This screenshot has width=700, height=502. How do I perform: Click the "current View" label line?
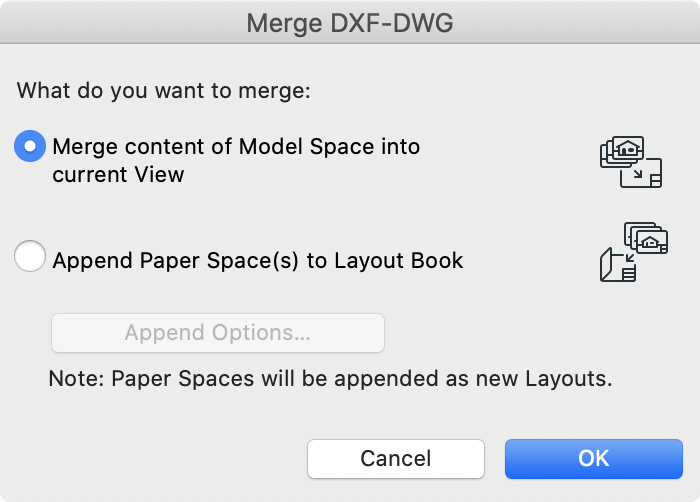118,174
